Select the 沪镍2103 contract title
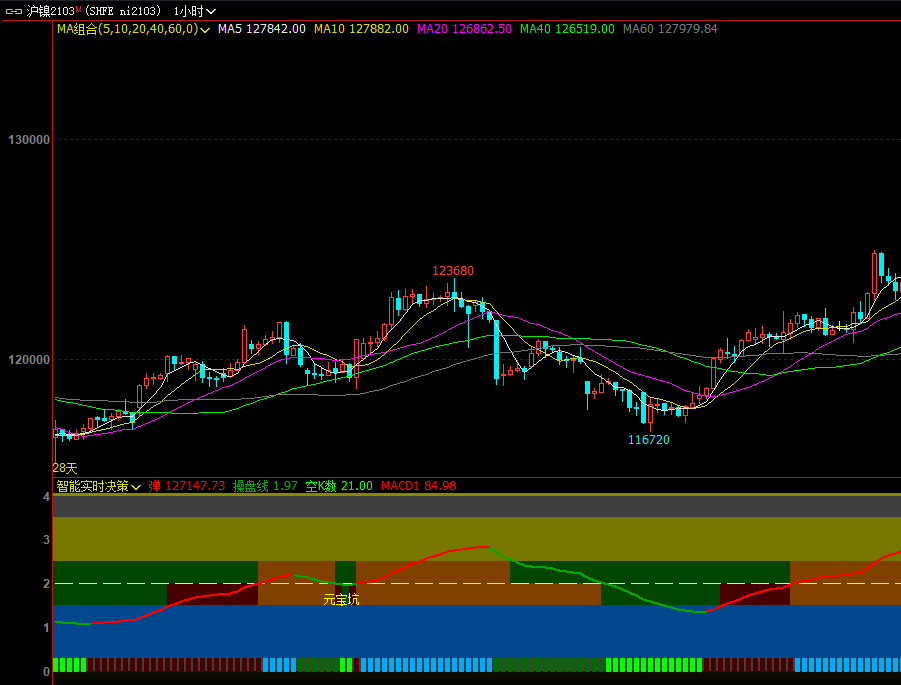This screenshot has width=901, height=685. click(51, 11)
